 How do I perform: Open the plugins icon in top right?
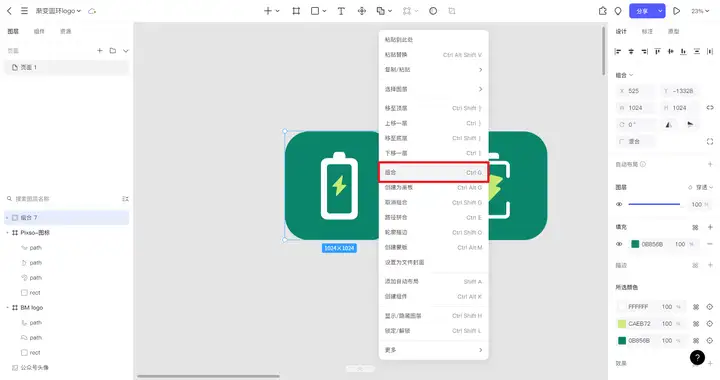click(x=602, y=11)
